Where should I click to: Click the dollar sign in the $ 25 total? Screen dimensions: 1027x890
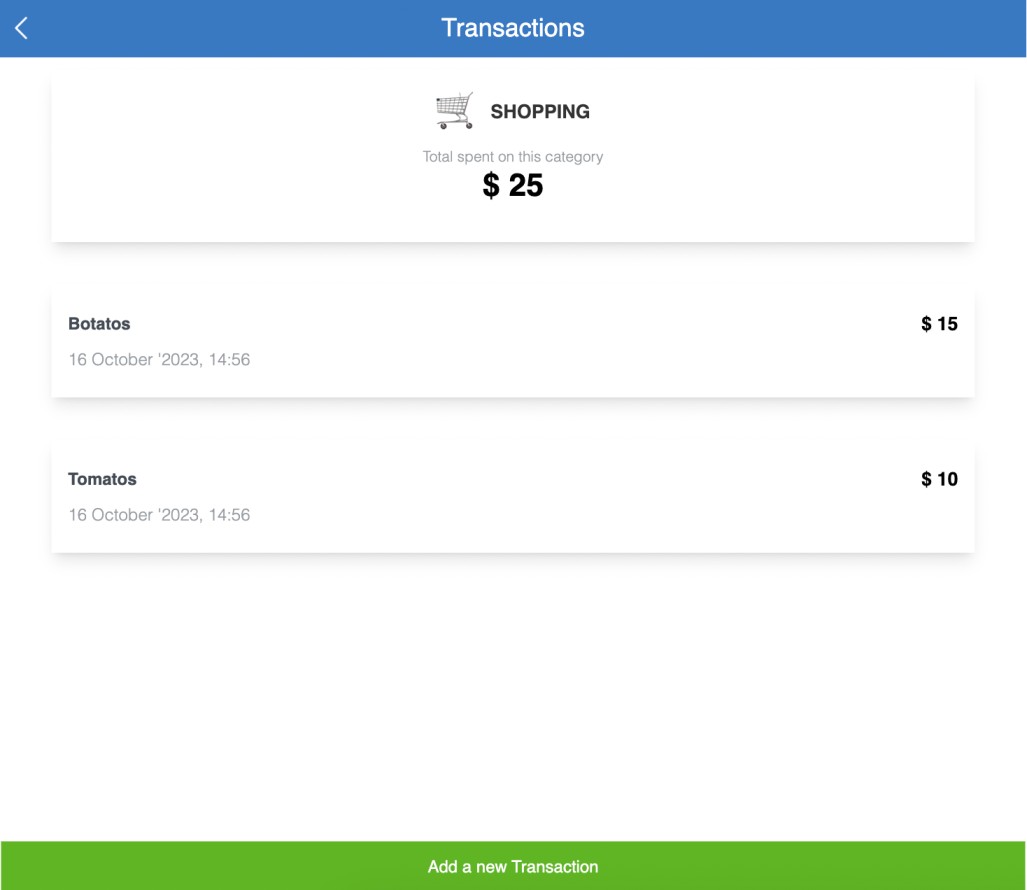[491, 186]
